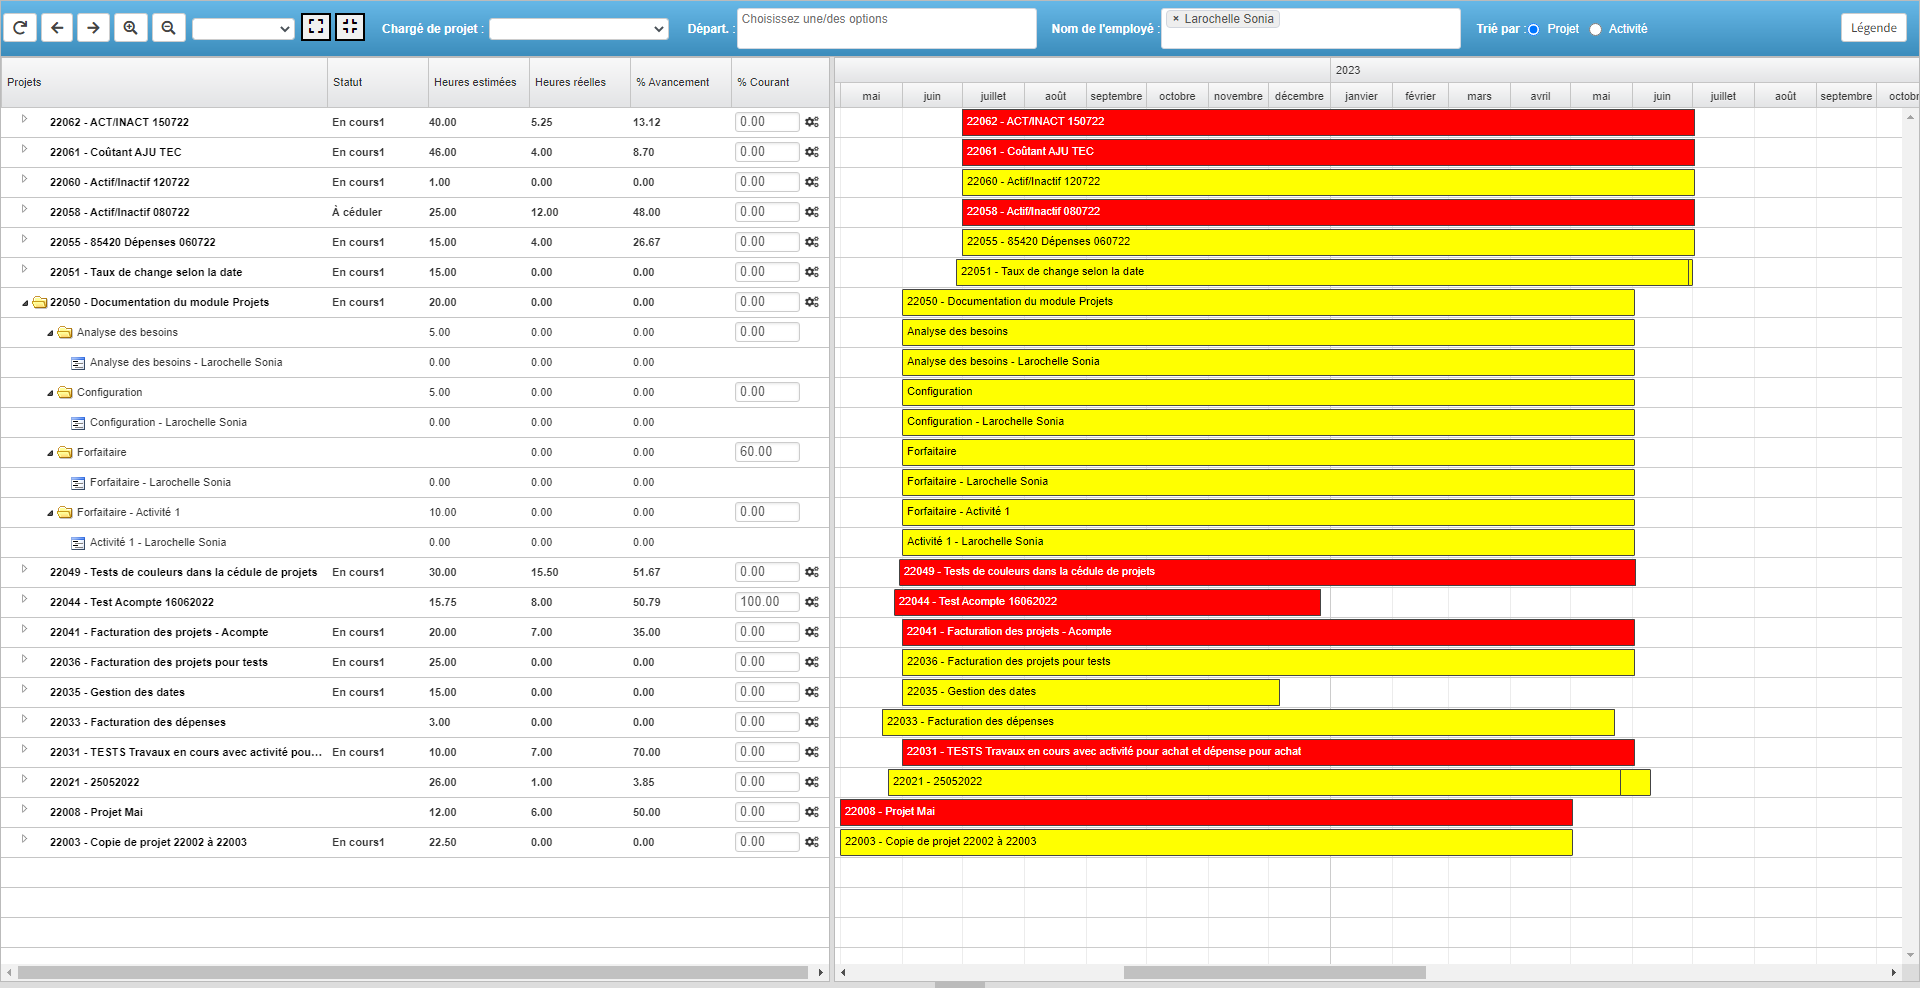Zoom out of the Gantt timeline
Image resolution: width=1920 pixels, height=988 pixels.
pos(168,28)
